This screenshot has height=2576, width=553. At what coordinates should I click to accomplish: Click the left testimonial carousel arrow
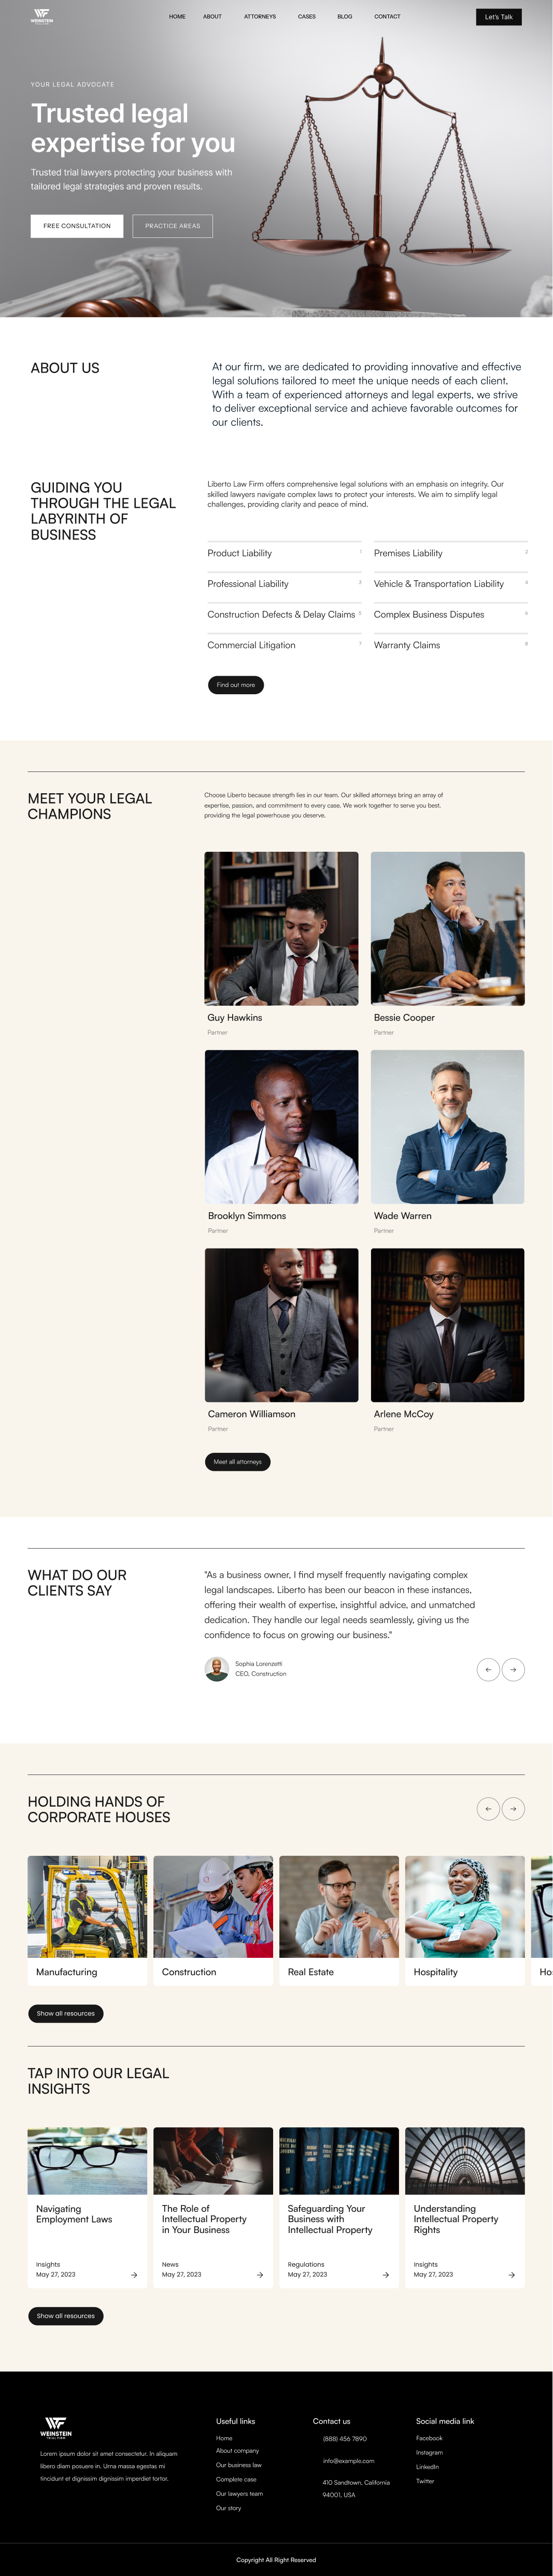tap(488, 1670)
